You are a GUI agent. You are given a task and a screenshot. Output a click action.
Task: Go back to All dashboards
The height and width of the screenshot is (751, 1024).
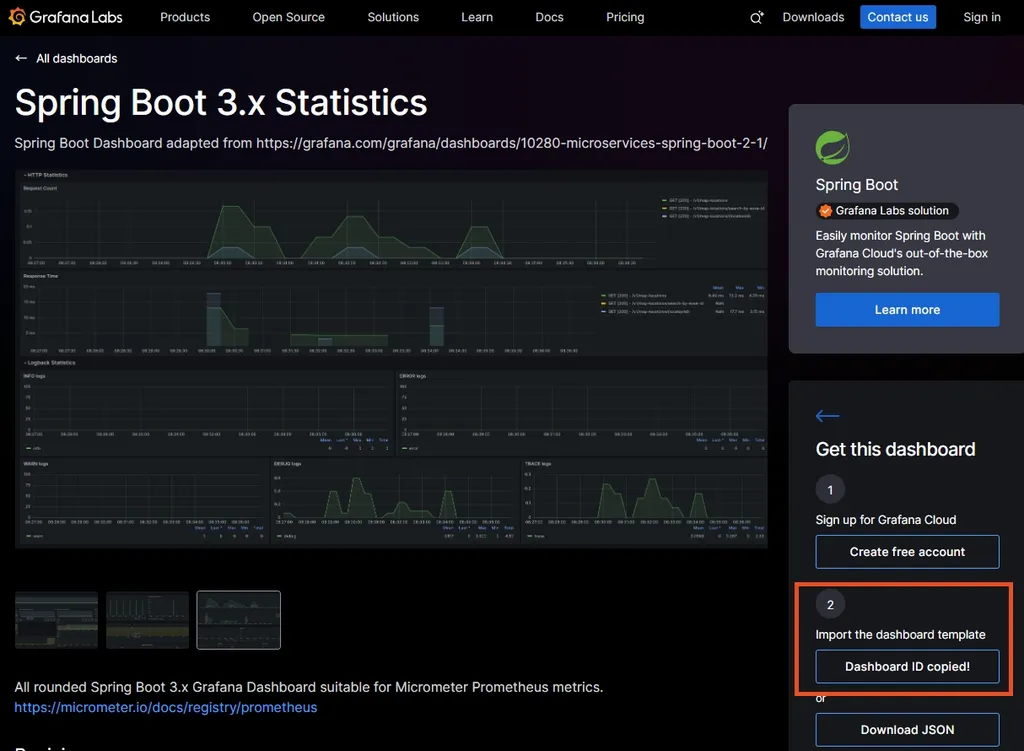76,59
